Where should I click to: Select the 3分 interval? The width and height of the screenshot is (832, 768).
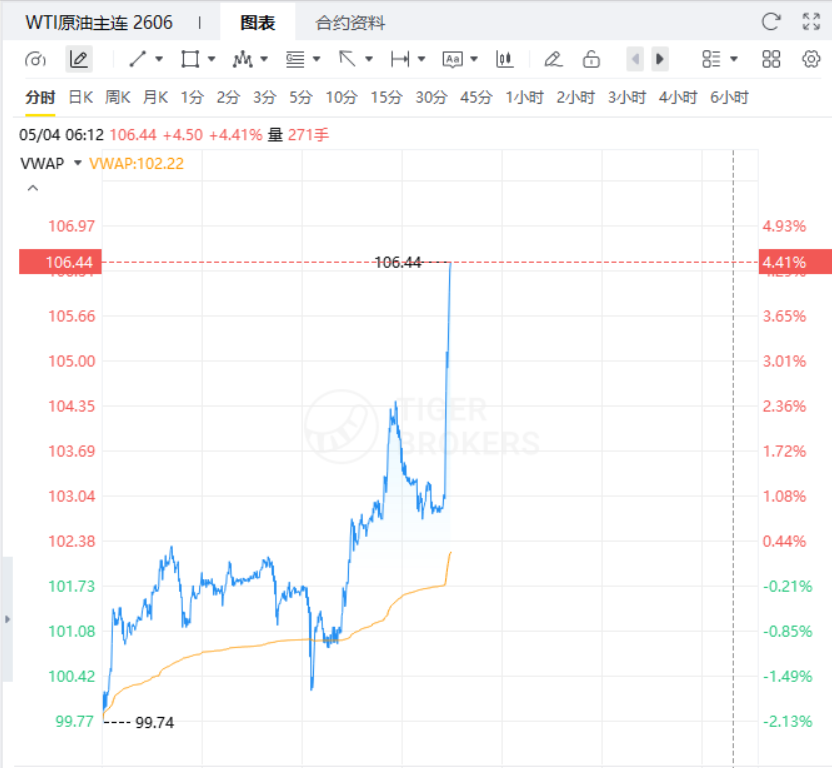[264, 98]
